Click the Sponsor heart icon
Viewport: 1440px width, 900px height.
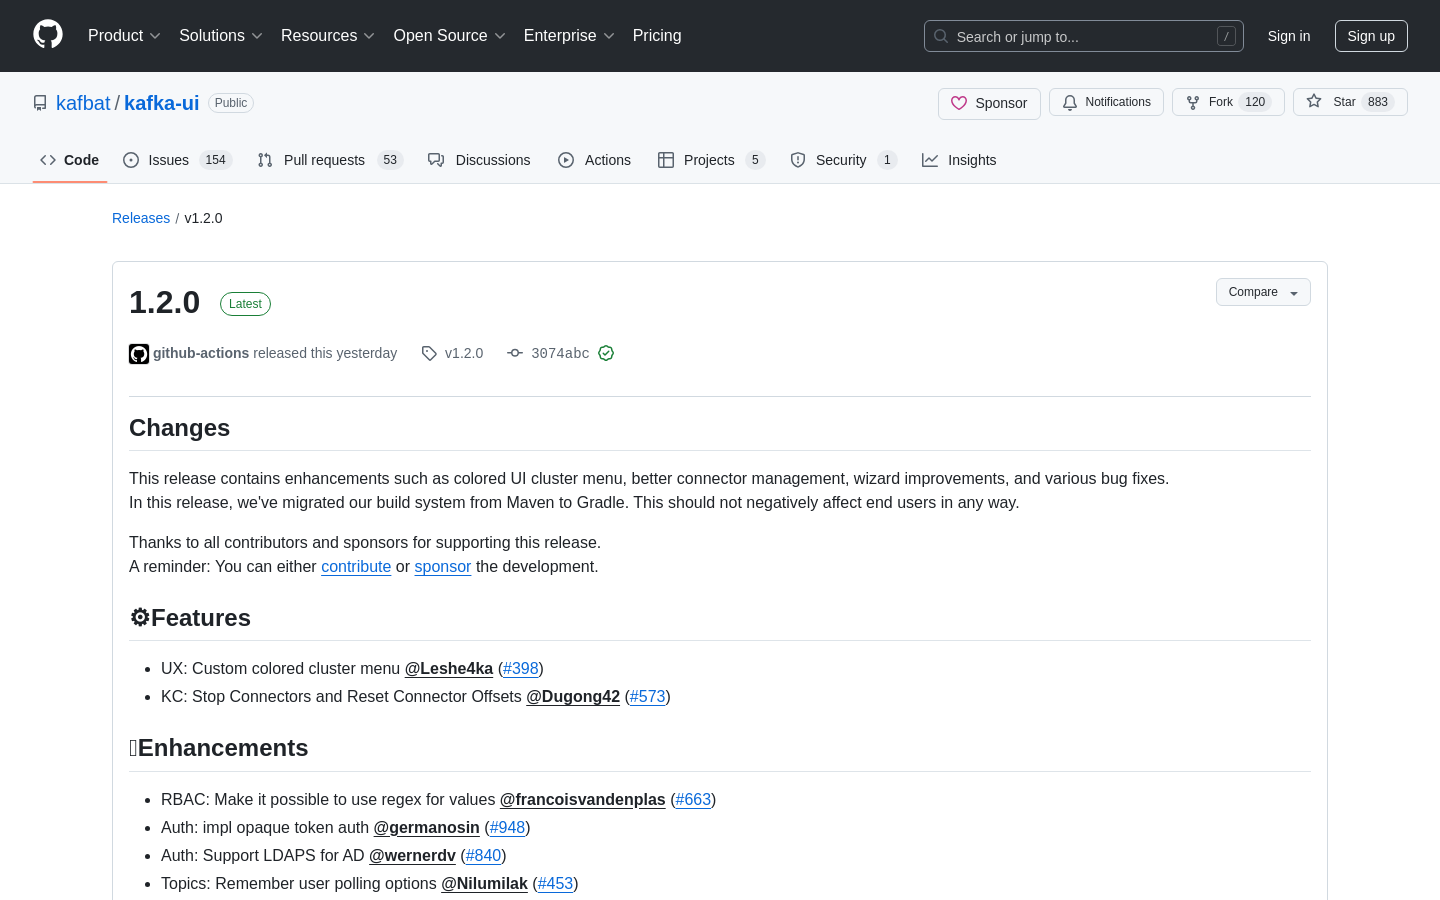pyautogui.click(x=959, y=103)
